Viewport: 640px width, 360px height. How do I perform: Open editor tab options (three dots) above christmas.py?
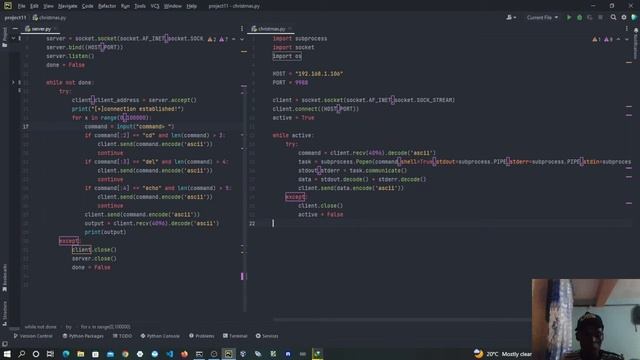pyautogui.click(x=627, y=29)
